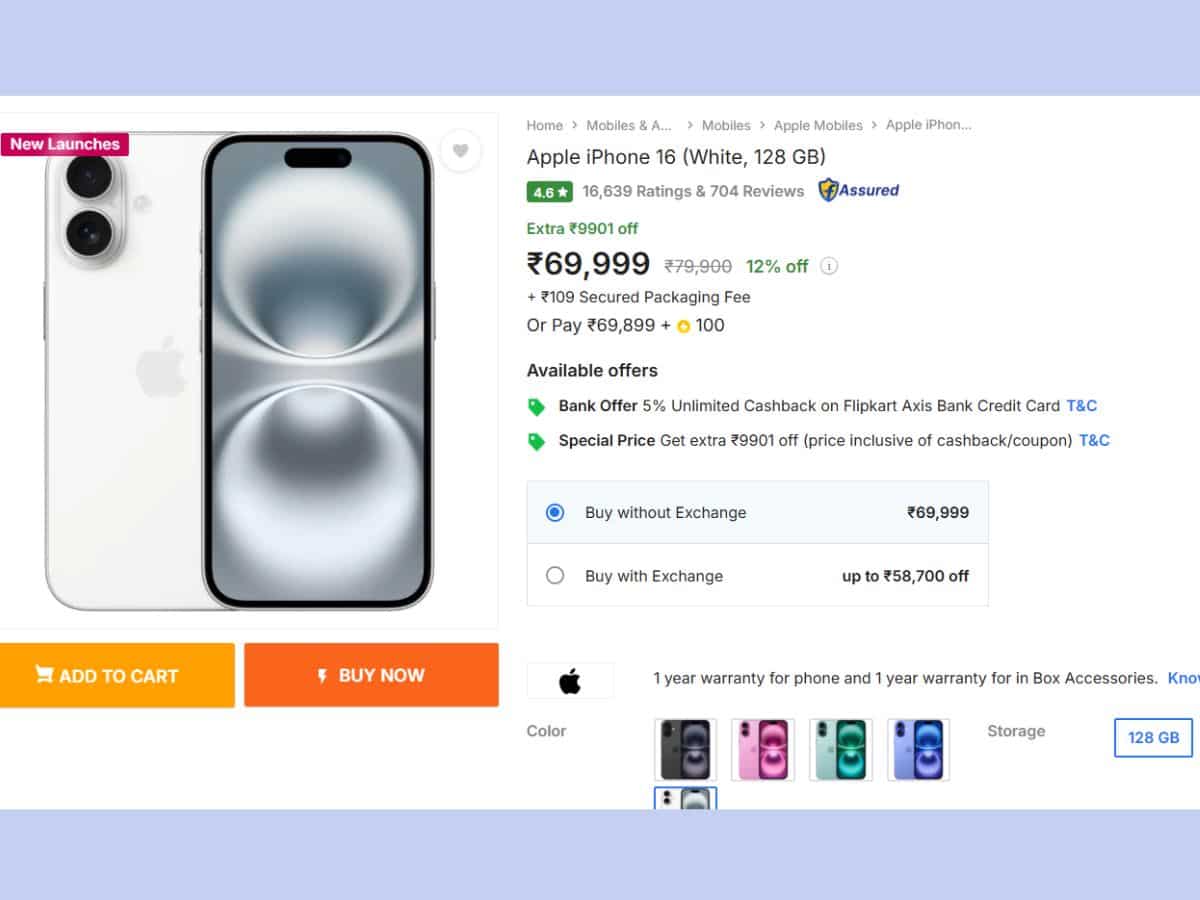The height and width of the screenshot is (900, 1200).
Task: Open T&C for the Bank Offer
Action: tap(1082, 406)
